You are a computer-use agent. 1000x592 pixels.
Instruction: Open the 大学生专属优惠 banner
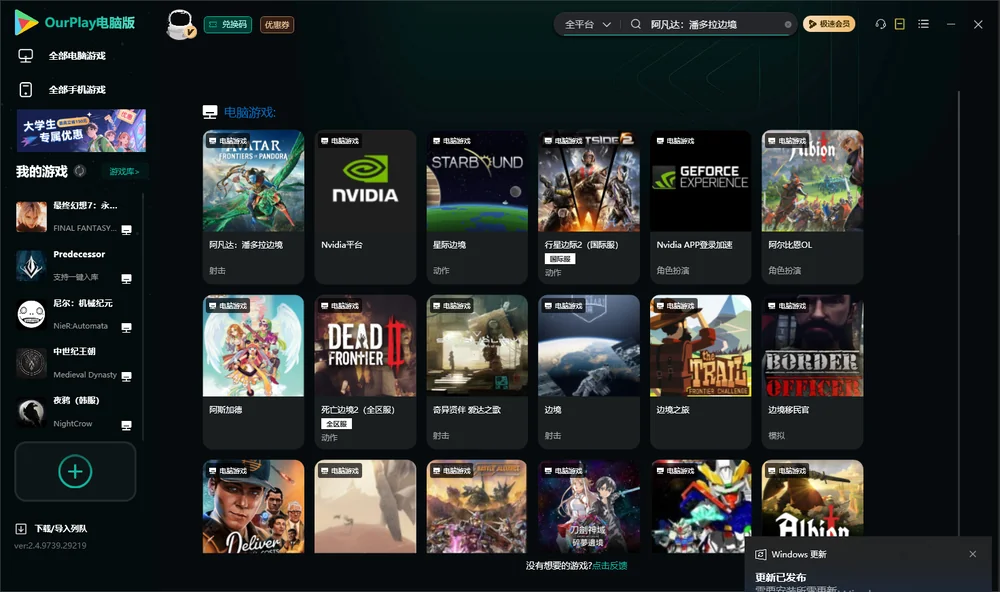click(x=81, y=130)
